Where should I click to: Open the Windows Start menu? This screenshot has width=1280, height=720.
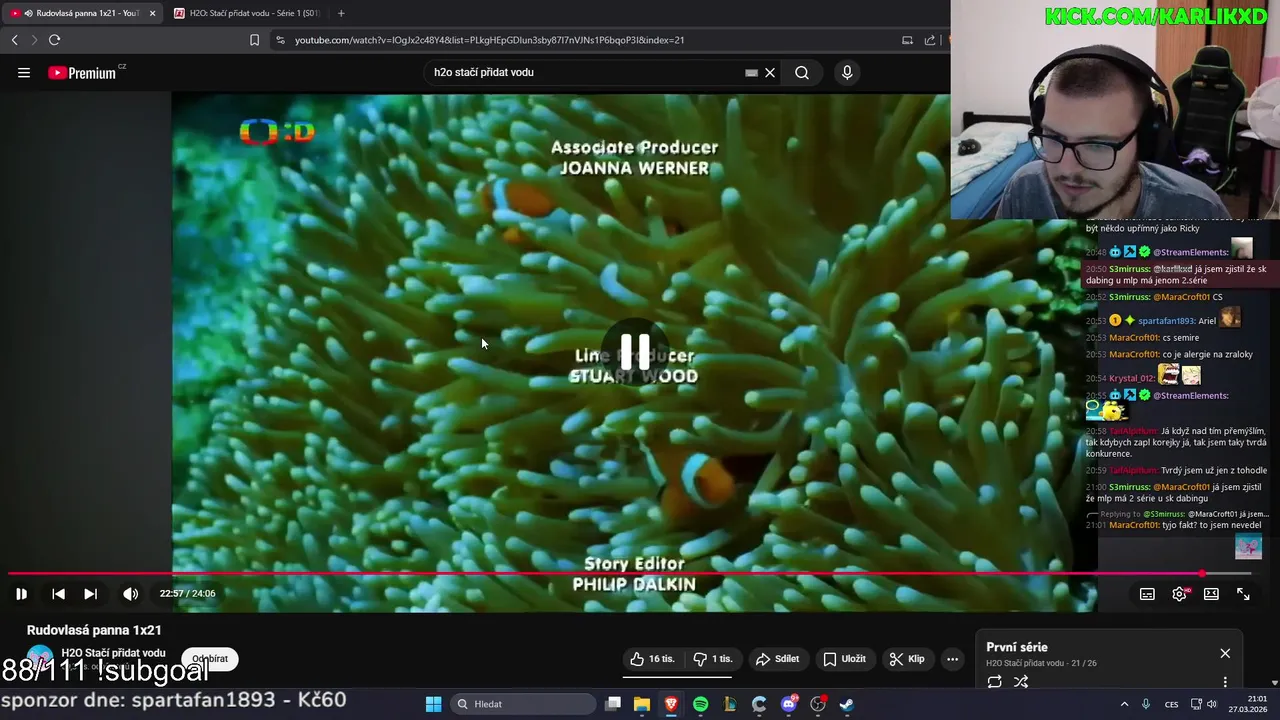click(433, 704)
